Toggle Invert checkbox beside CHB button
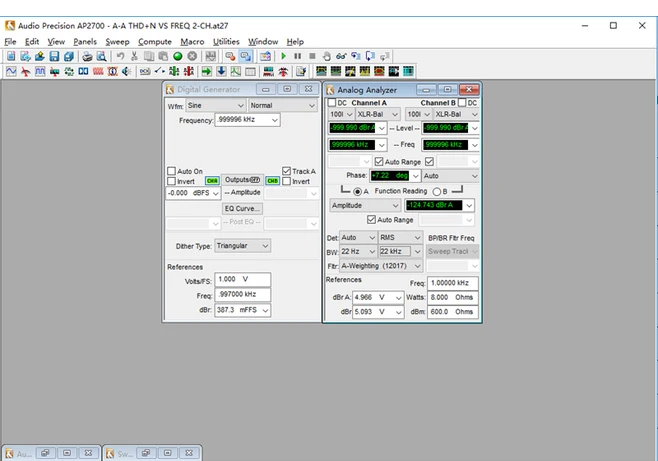Image resolution: width=658 pixels, height=461 pixels. tap(287, 181)
